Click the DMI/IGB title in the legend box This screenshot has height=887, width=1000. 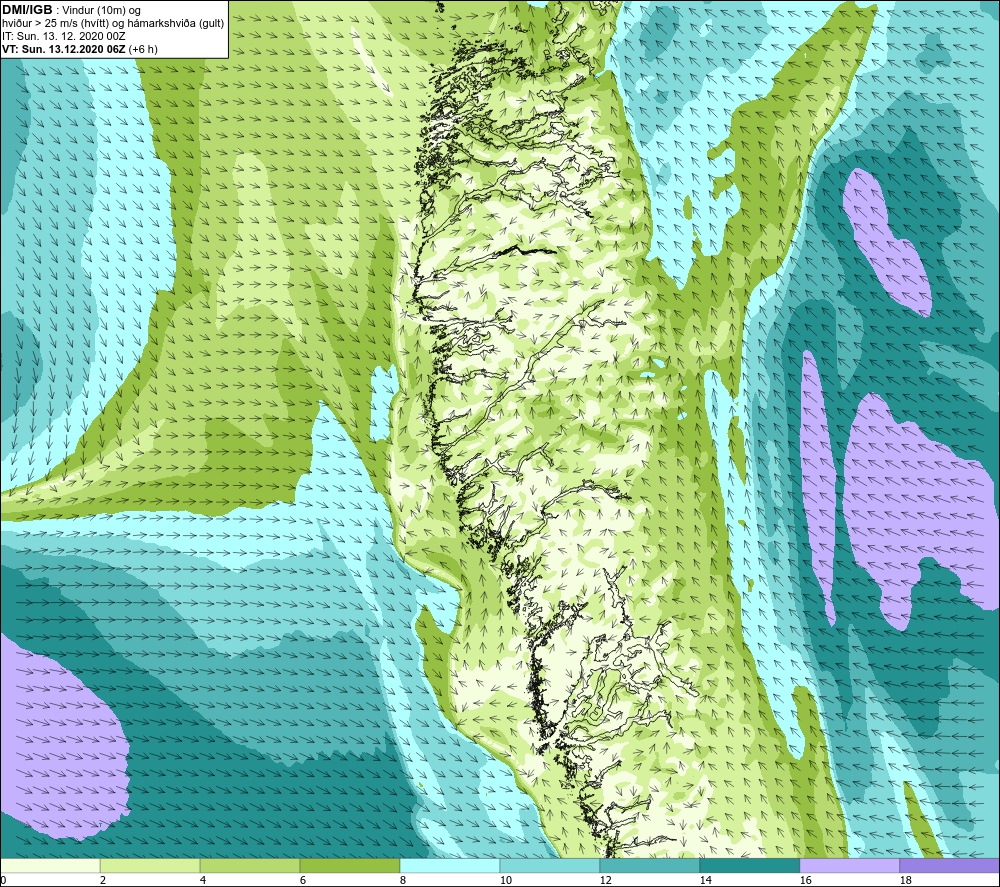click(x=27, y=10)
